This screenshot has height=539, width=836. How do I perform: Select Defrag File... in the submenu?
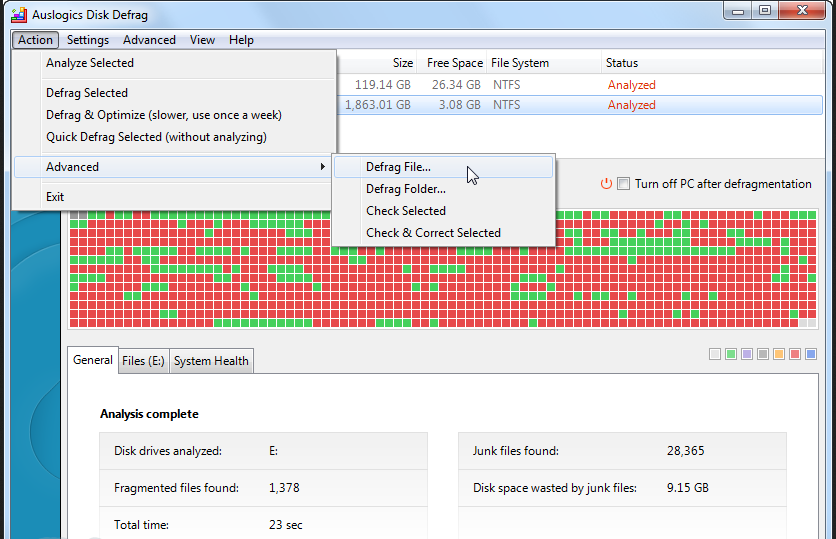point(444,167)
